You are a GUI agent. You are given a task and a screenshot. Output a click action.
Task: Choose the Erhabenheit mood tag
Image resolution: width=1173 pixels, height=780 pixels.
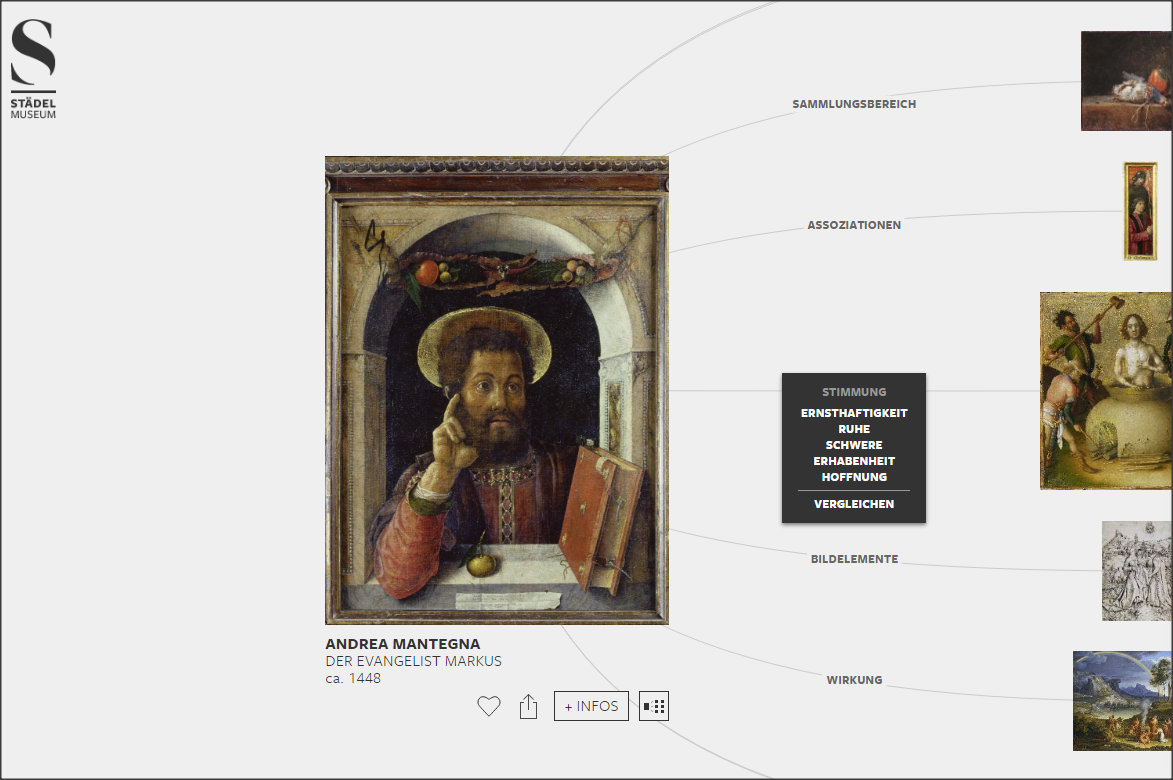click(854, 461)
